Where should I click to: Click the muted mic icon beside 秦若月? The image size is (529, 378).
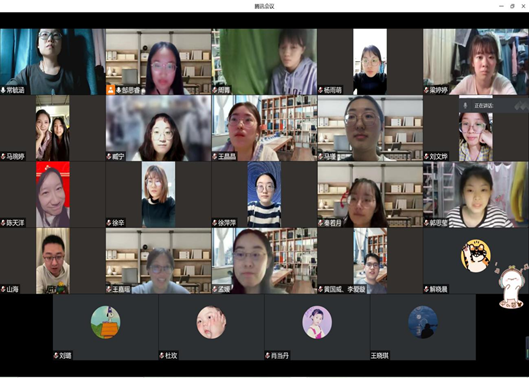[321, 223]
